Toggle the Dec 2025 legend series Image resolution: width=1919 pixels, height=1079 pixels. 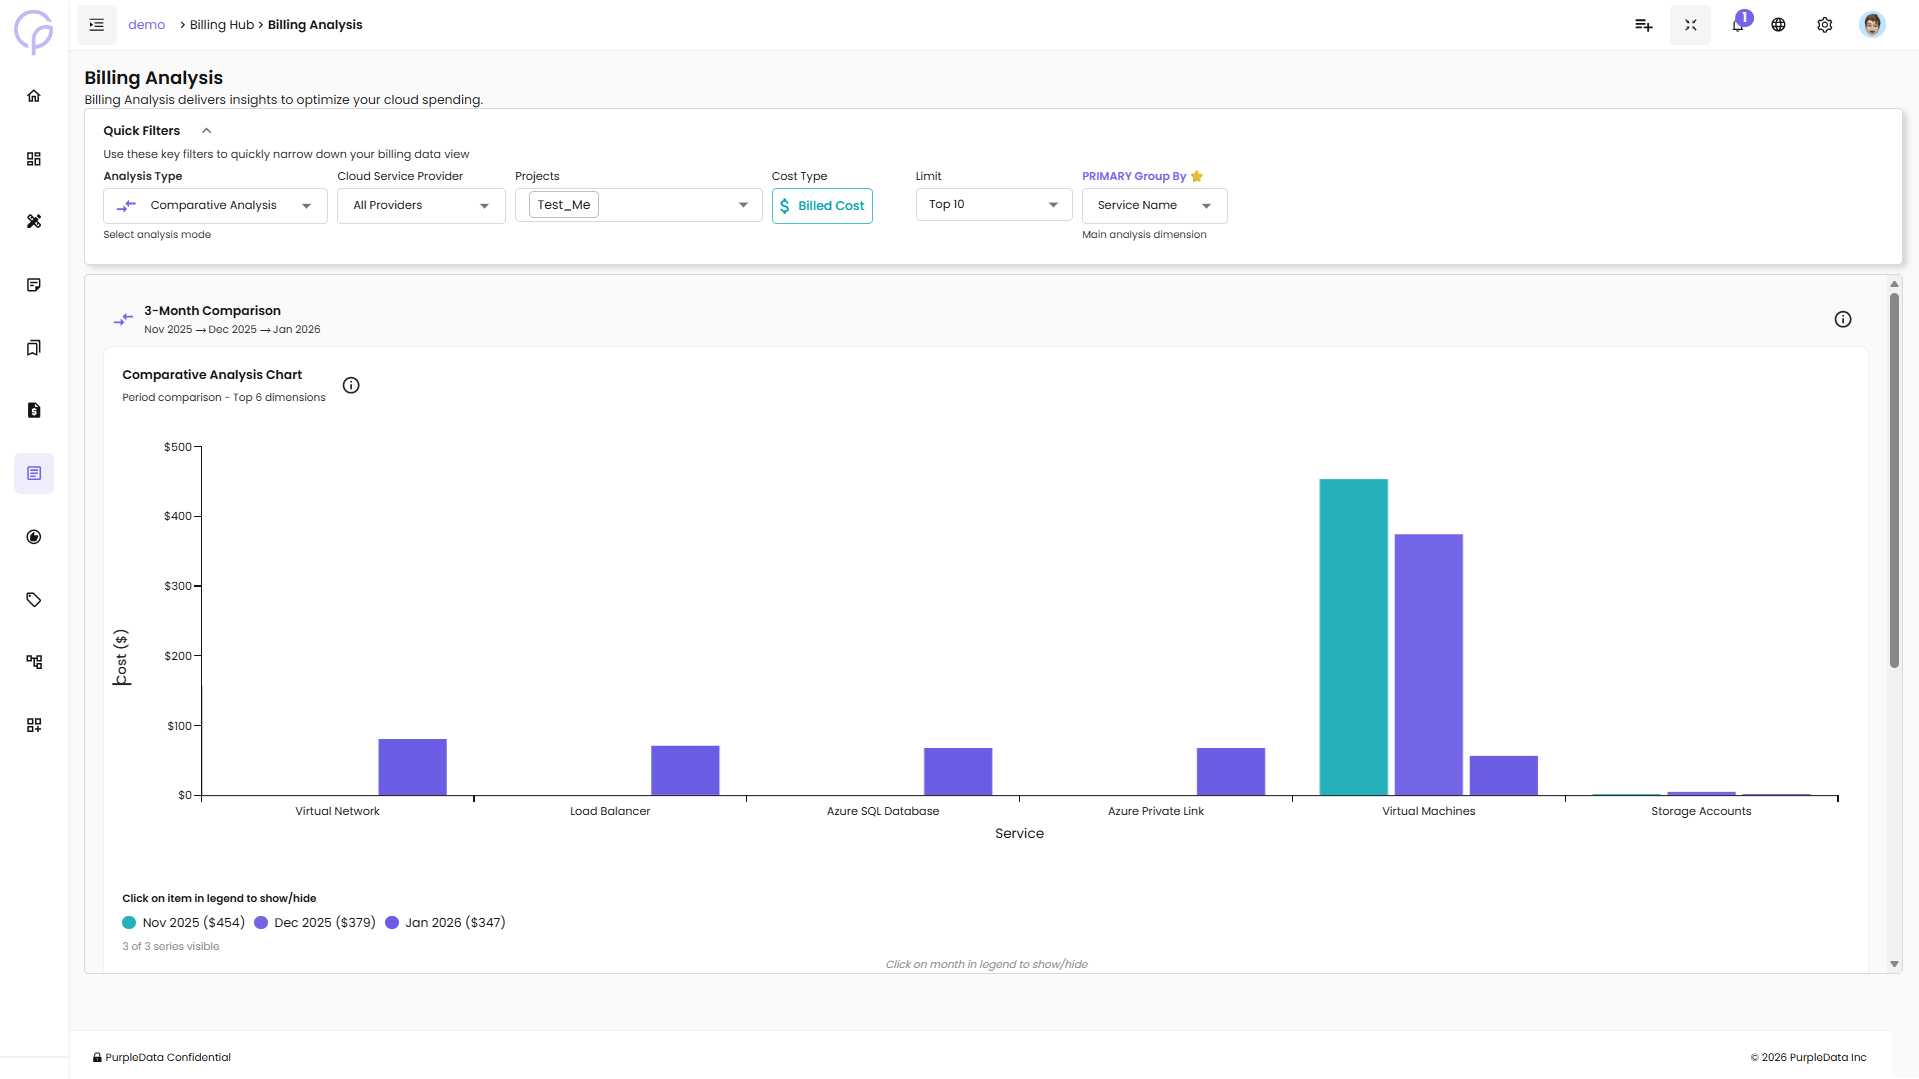[315, 923]
